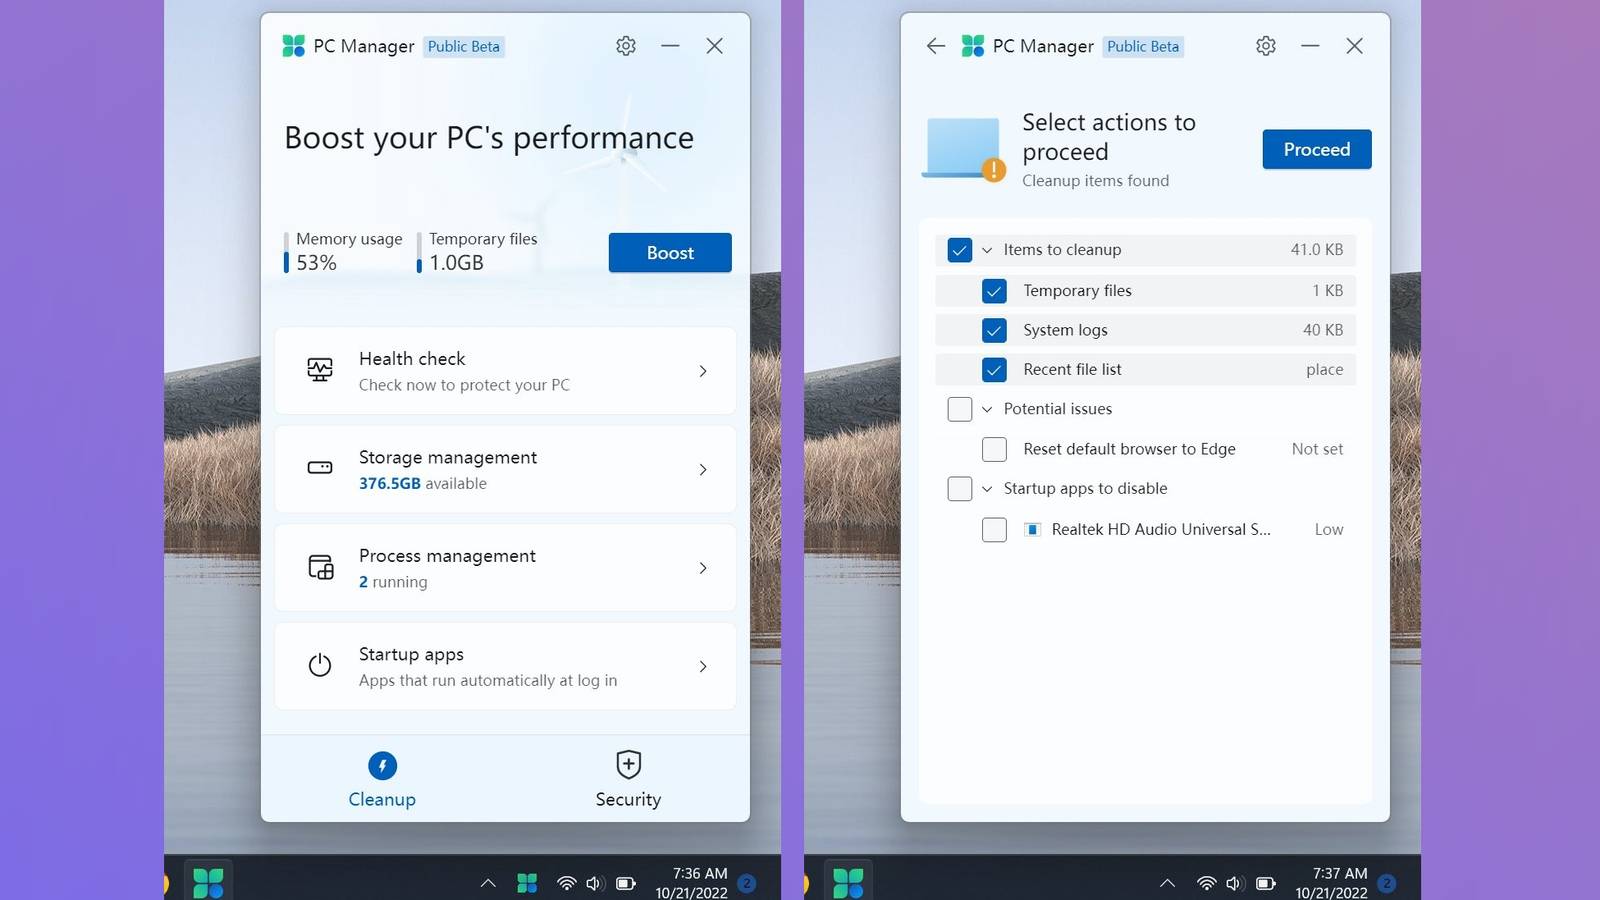Click the Security shield icon
1600x900 pixels.
628,765
